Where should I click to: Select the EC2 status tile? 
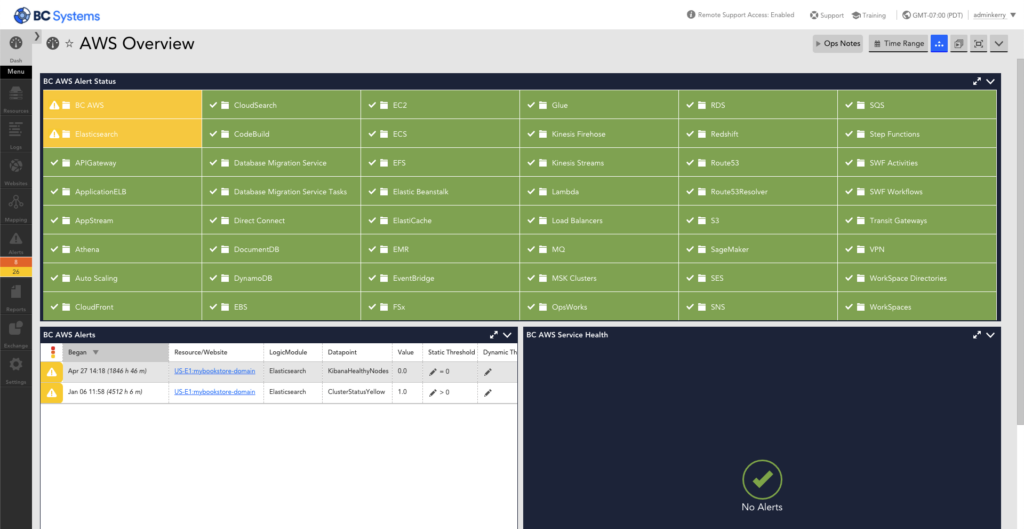(440, 104)
